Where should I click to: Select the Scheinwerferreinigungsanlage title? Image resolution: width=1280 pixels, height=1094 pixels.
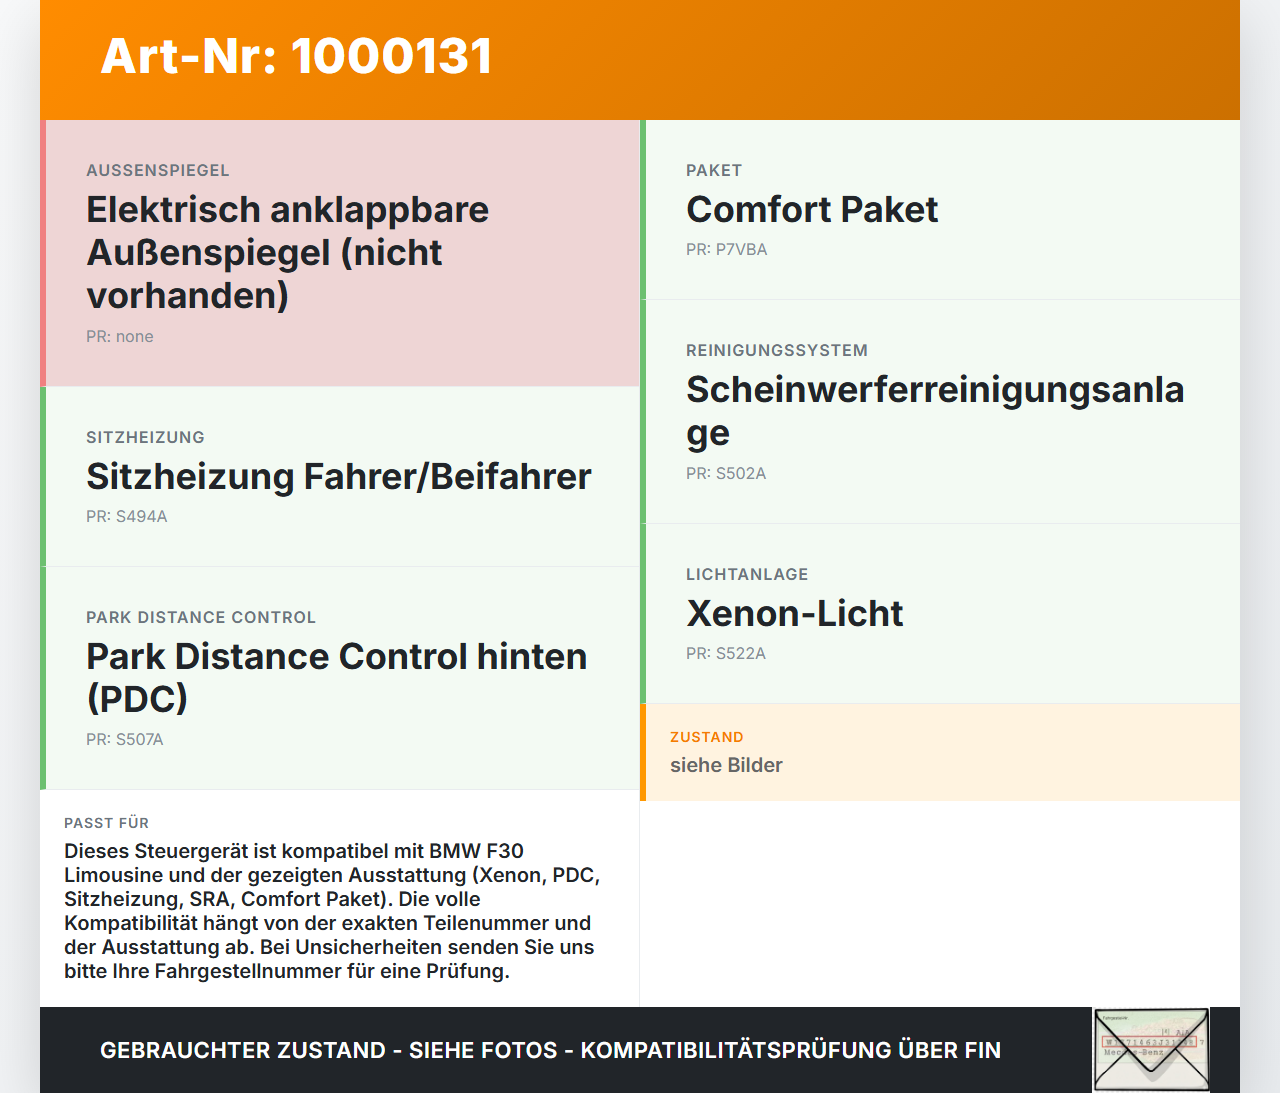(935, 411)
